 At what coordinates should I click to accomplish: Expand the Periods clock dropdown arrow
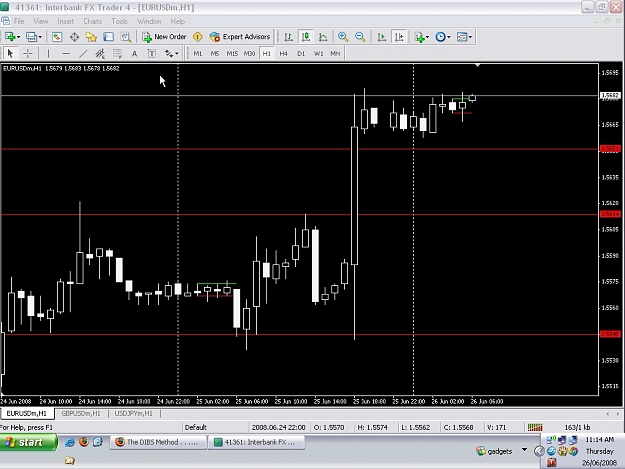[449, 37]
